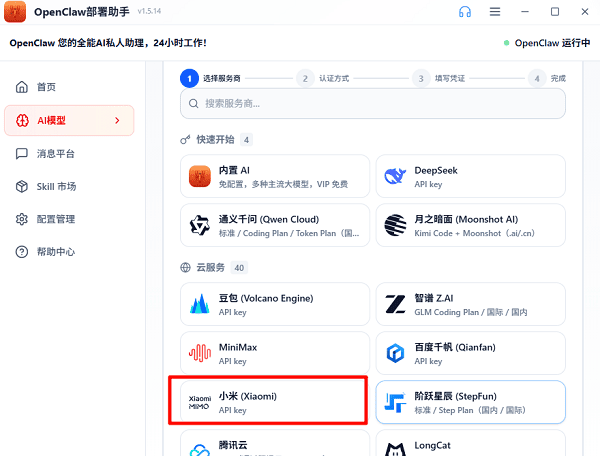Click 豆包 (Volcano Engine) provider name
The height and width of the screenshot is (456, 600).
pyautogui.click(x=266, y=298)
